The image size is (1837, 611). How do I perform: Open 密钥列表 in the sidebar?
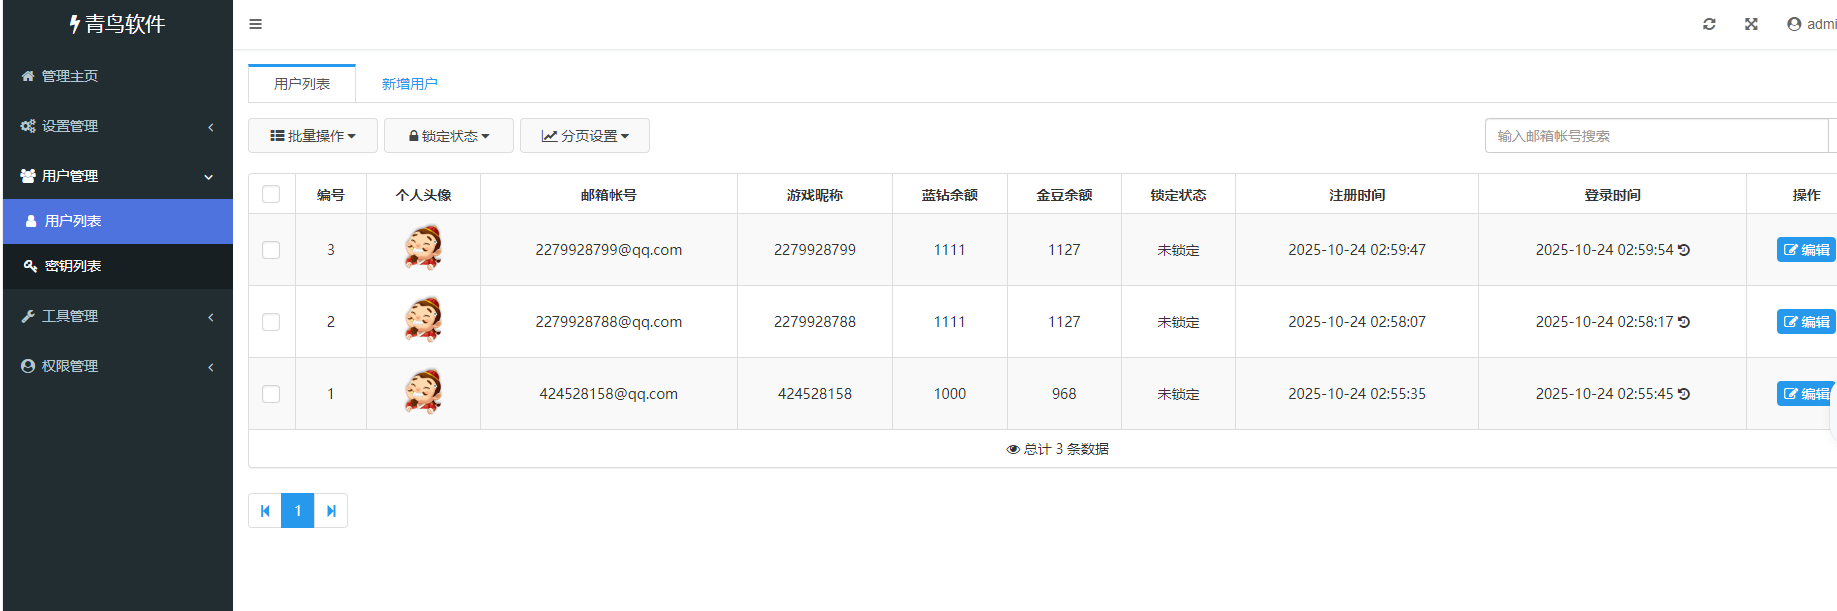click(73, 266)
